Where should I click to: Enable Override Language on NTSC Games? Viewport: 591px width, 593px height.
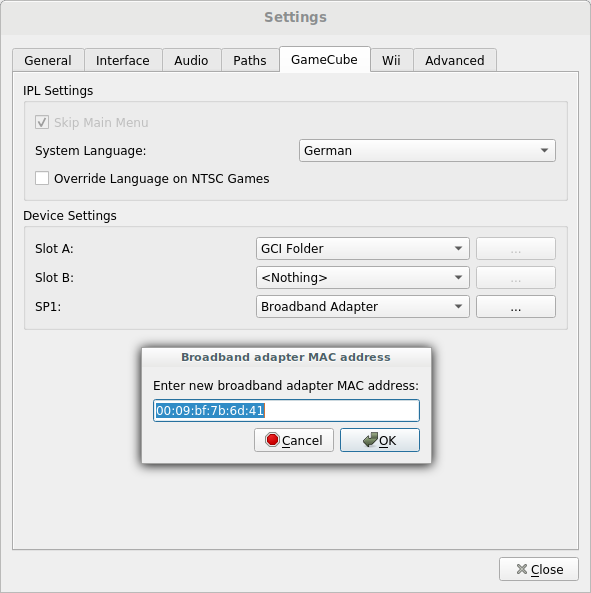(x=42, y=178)
